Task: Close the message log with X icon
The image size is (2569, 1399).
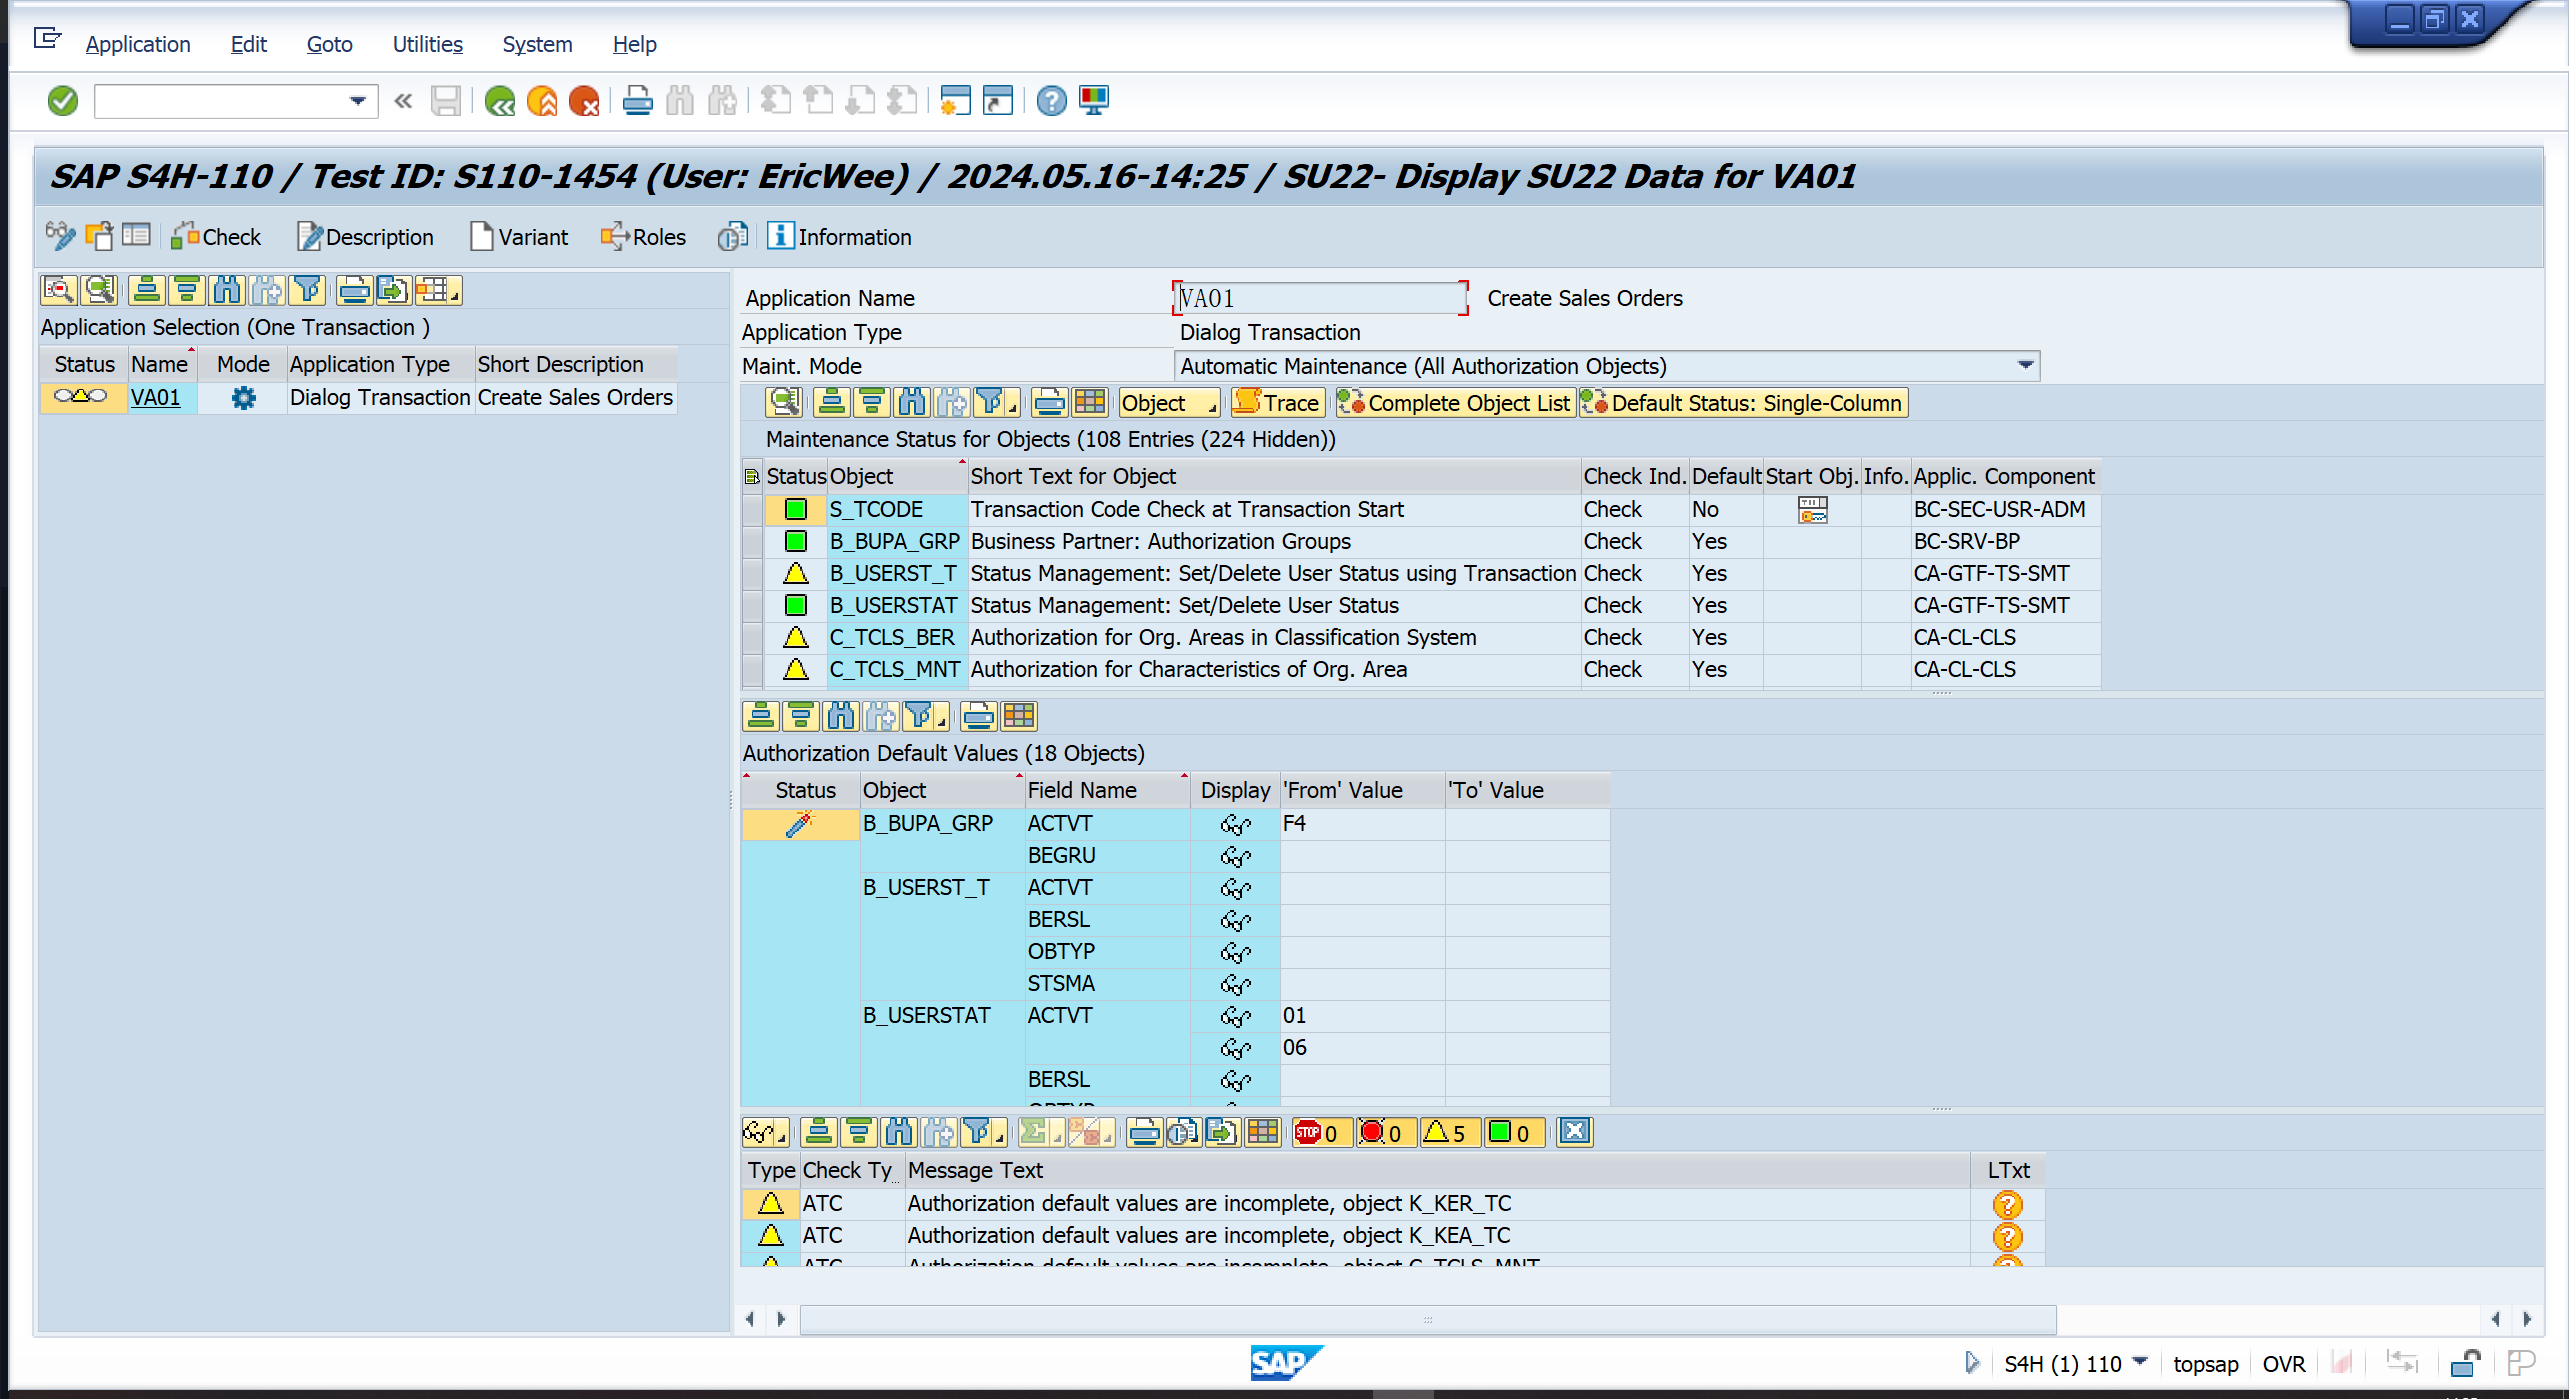Action: tap(1574, 1132)
